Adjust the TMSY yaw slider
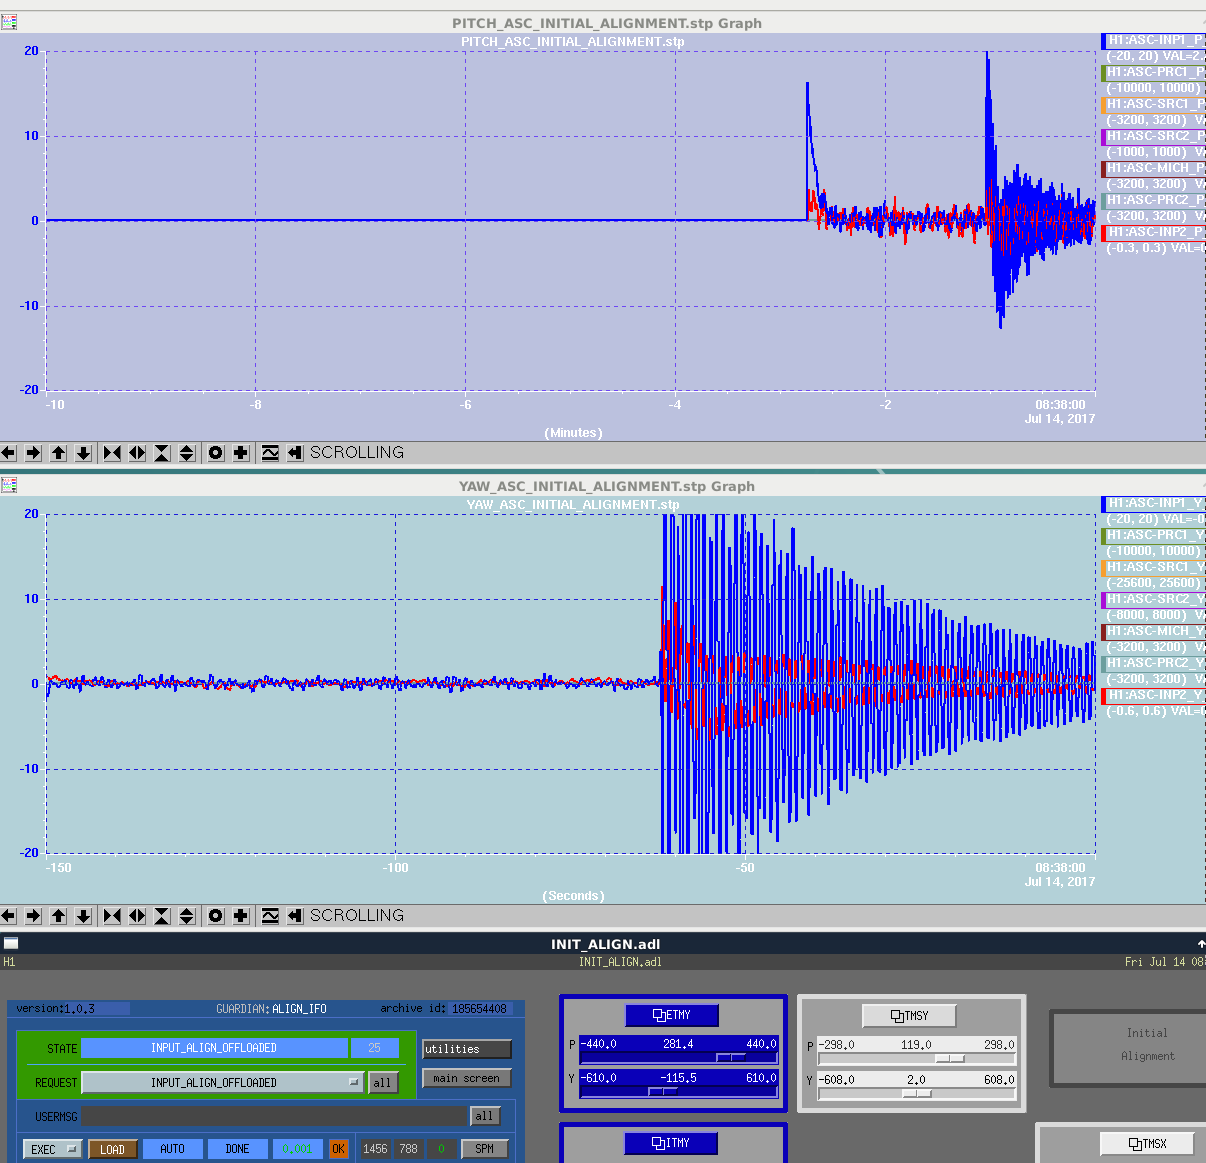The height and width of the screenshot is (1163, 1206). pyautogui.click(x=917, y=1093)
